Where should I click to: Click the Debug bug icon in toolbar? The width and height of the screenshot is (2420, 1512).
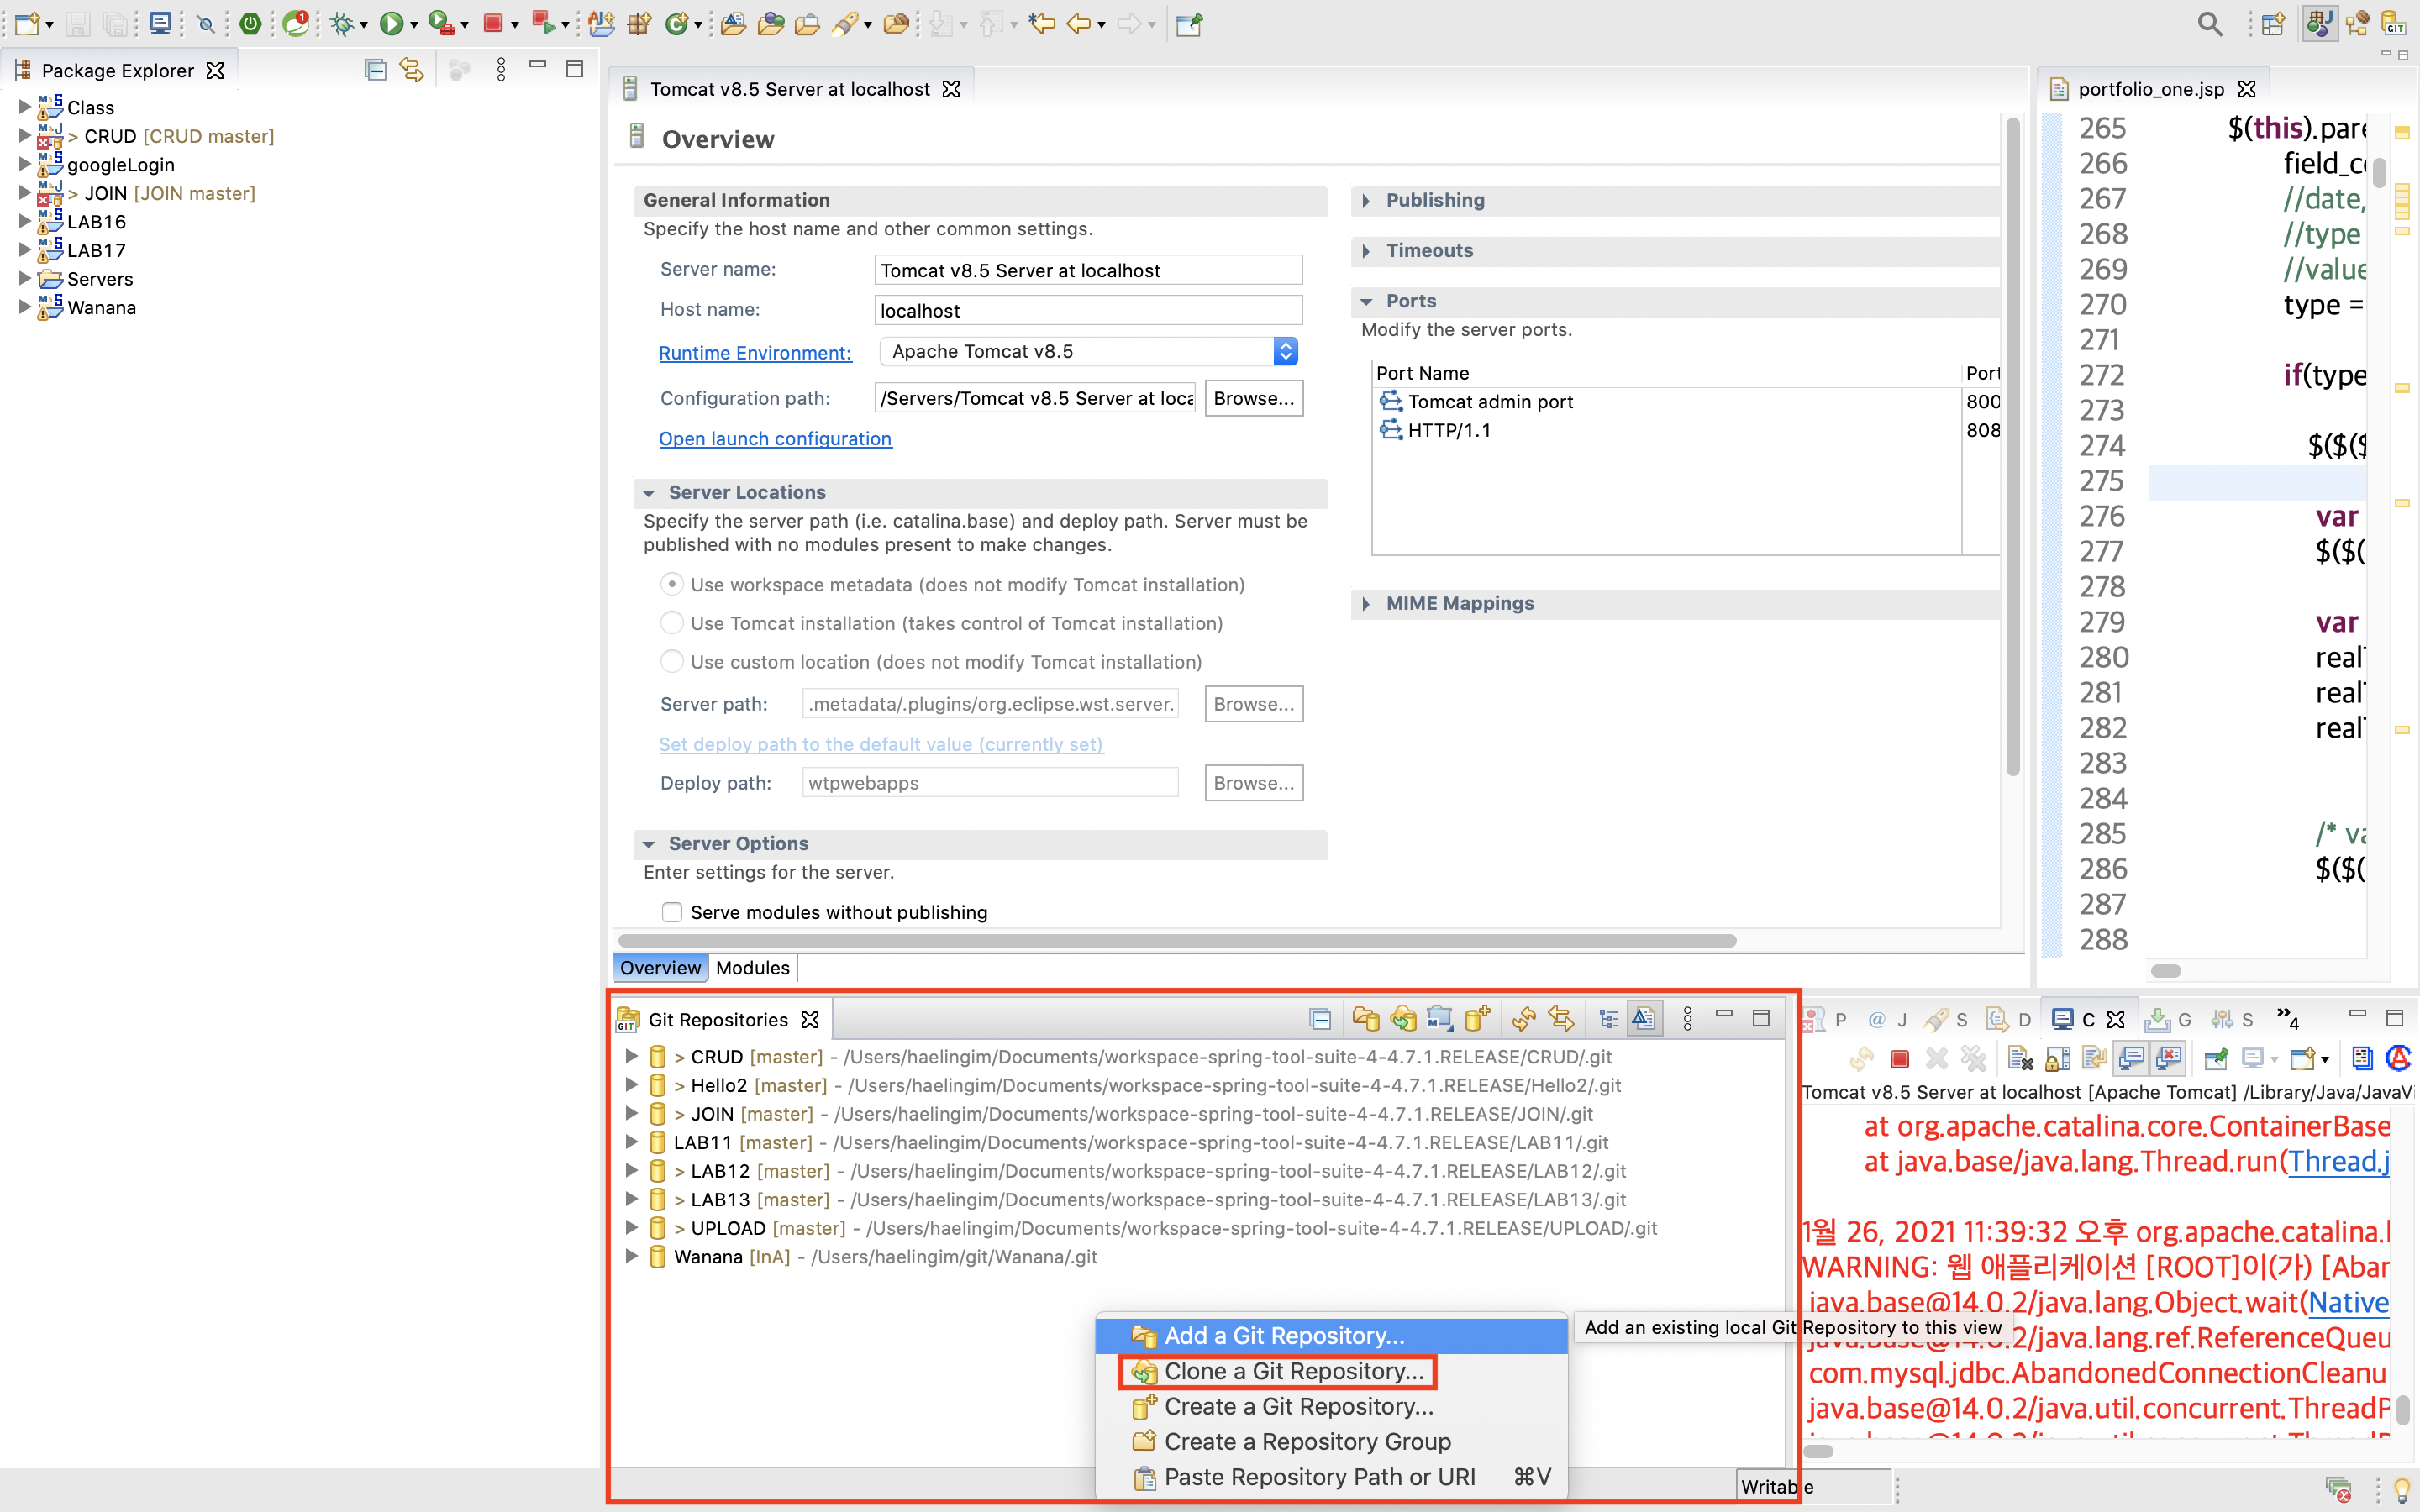342,23
